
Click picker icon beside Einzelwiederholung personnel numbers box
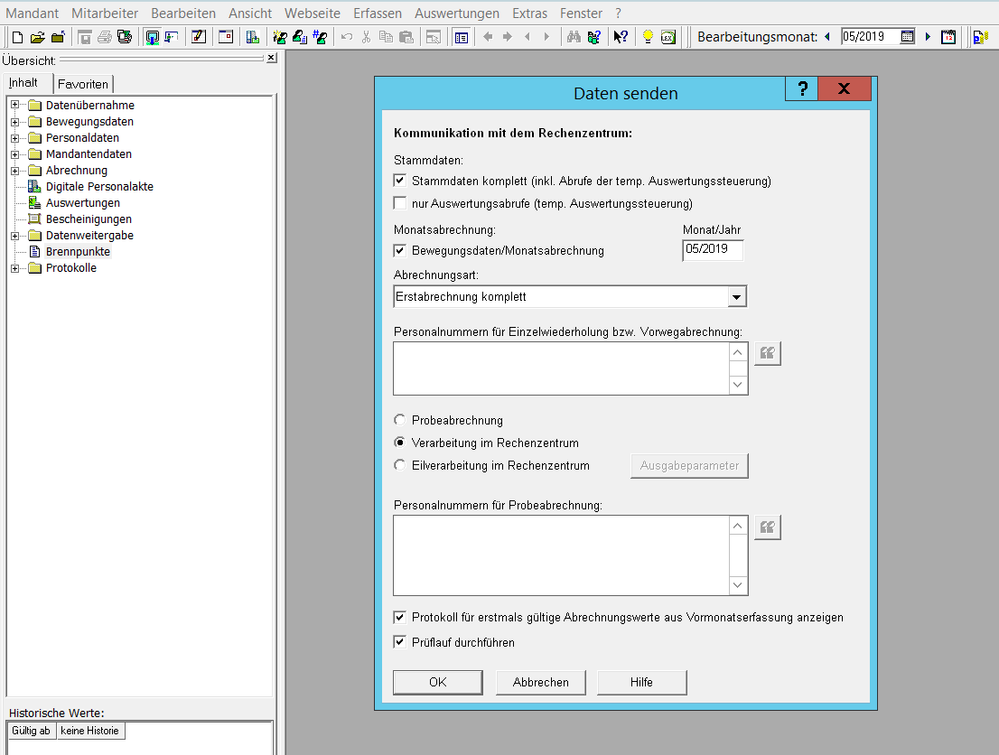click(x=767, y=353)
